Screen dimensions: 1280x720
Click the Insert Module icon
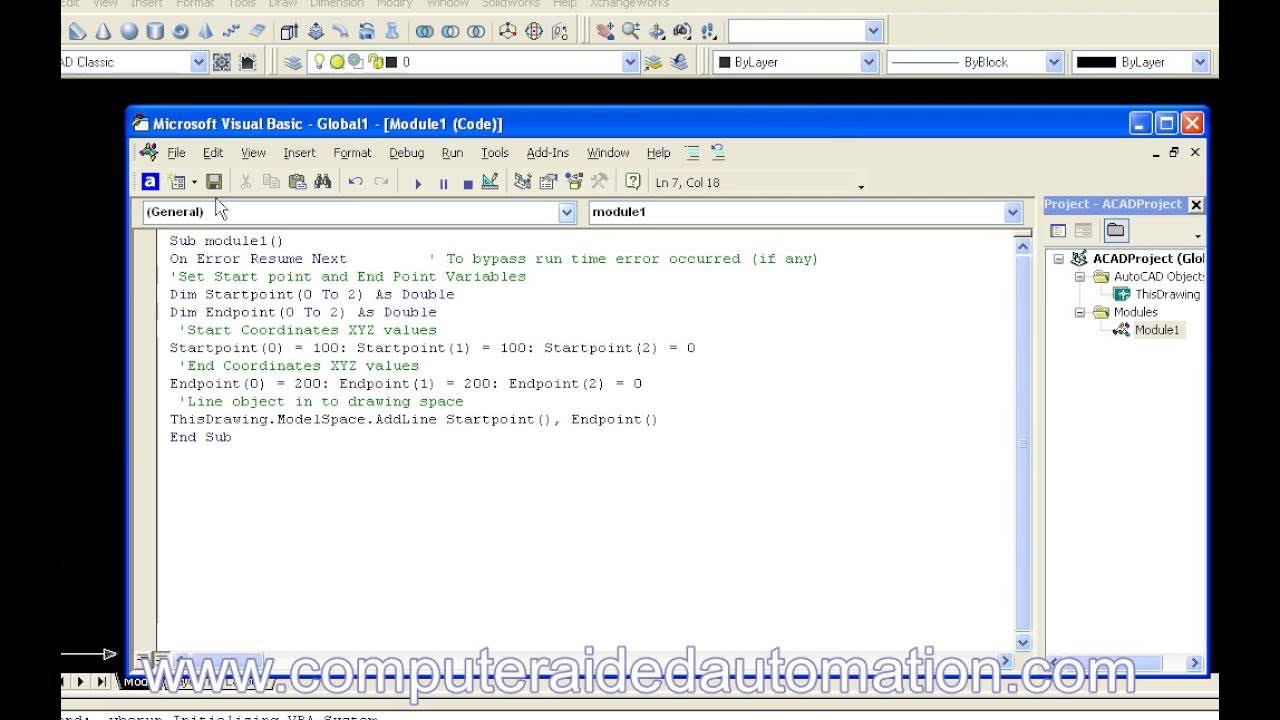tap(178, 182)
